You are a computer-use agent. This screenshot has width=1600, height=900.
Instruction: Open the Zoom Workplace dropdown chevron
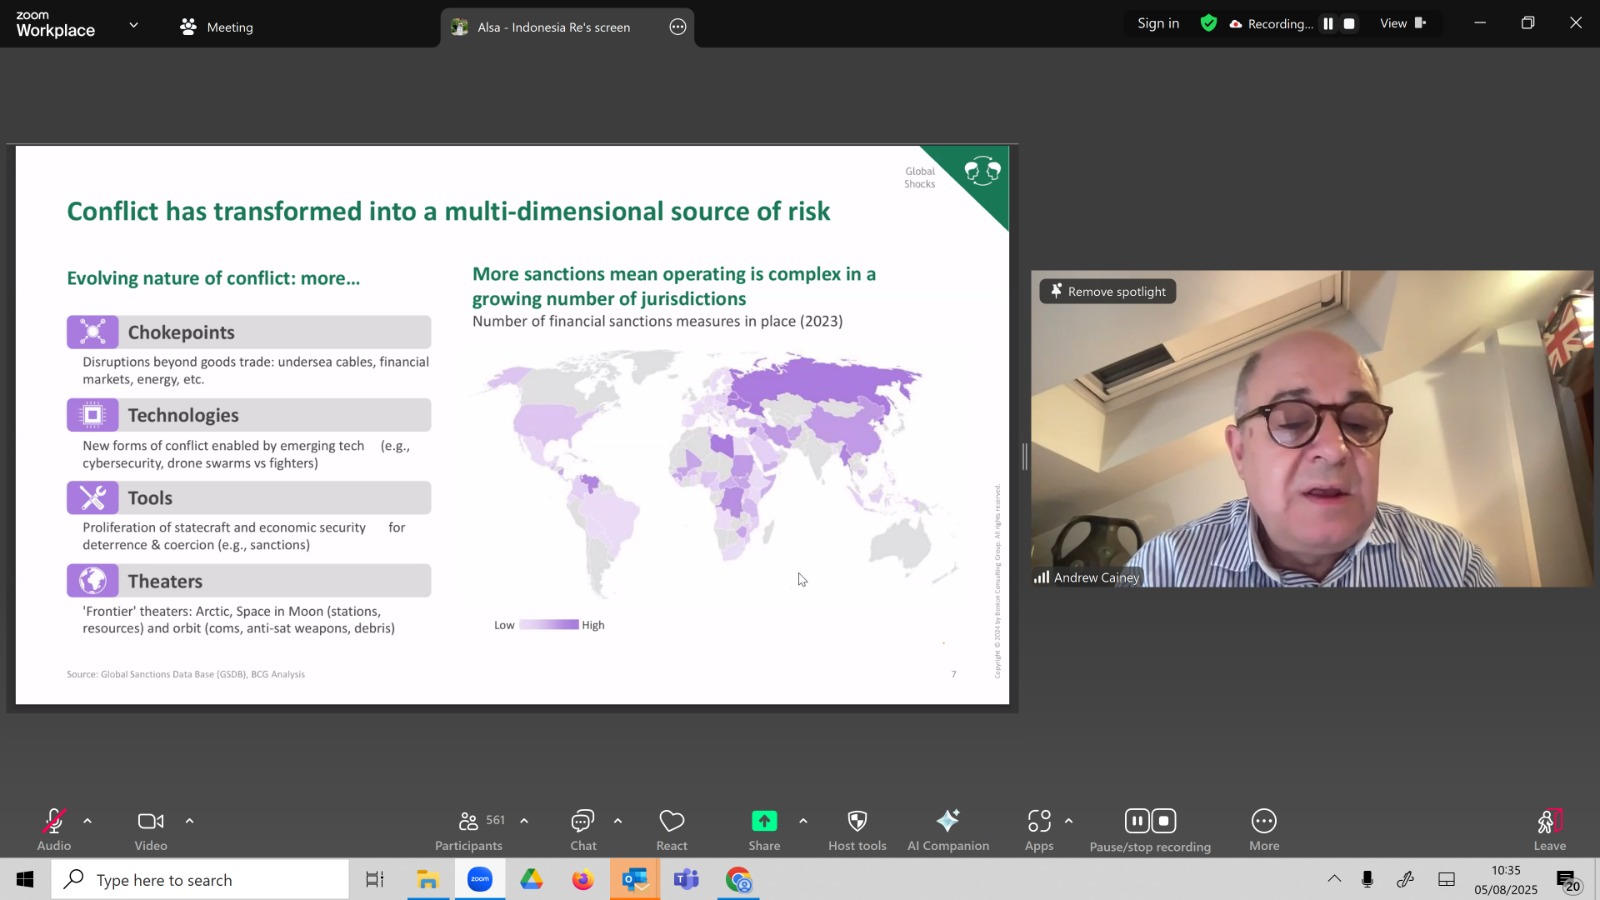pyautogui.click(x=134, y=25)
